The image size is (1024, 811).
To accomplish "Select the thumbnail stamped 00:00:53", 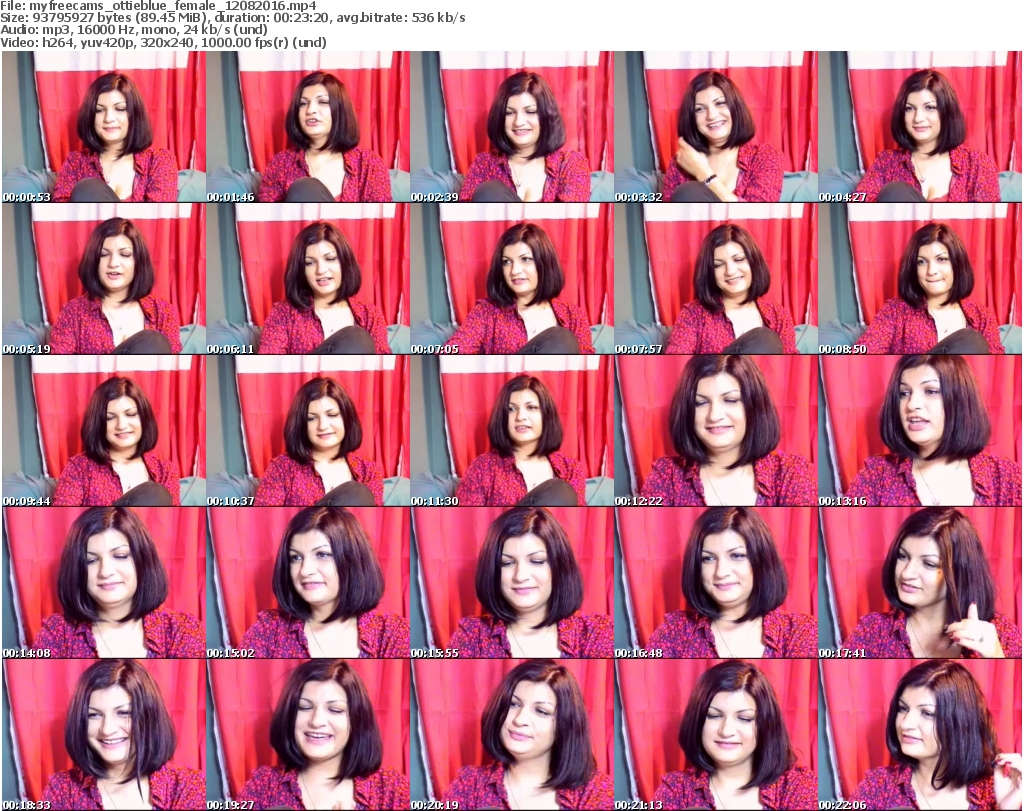I will [104, 127].
